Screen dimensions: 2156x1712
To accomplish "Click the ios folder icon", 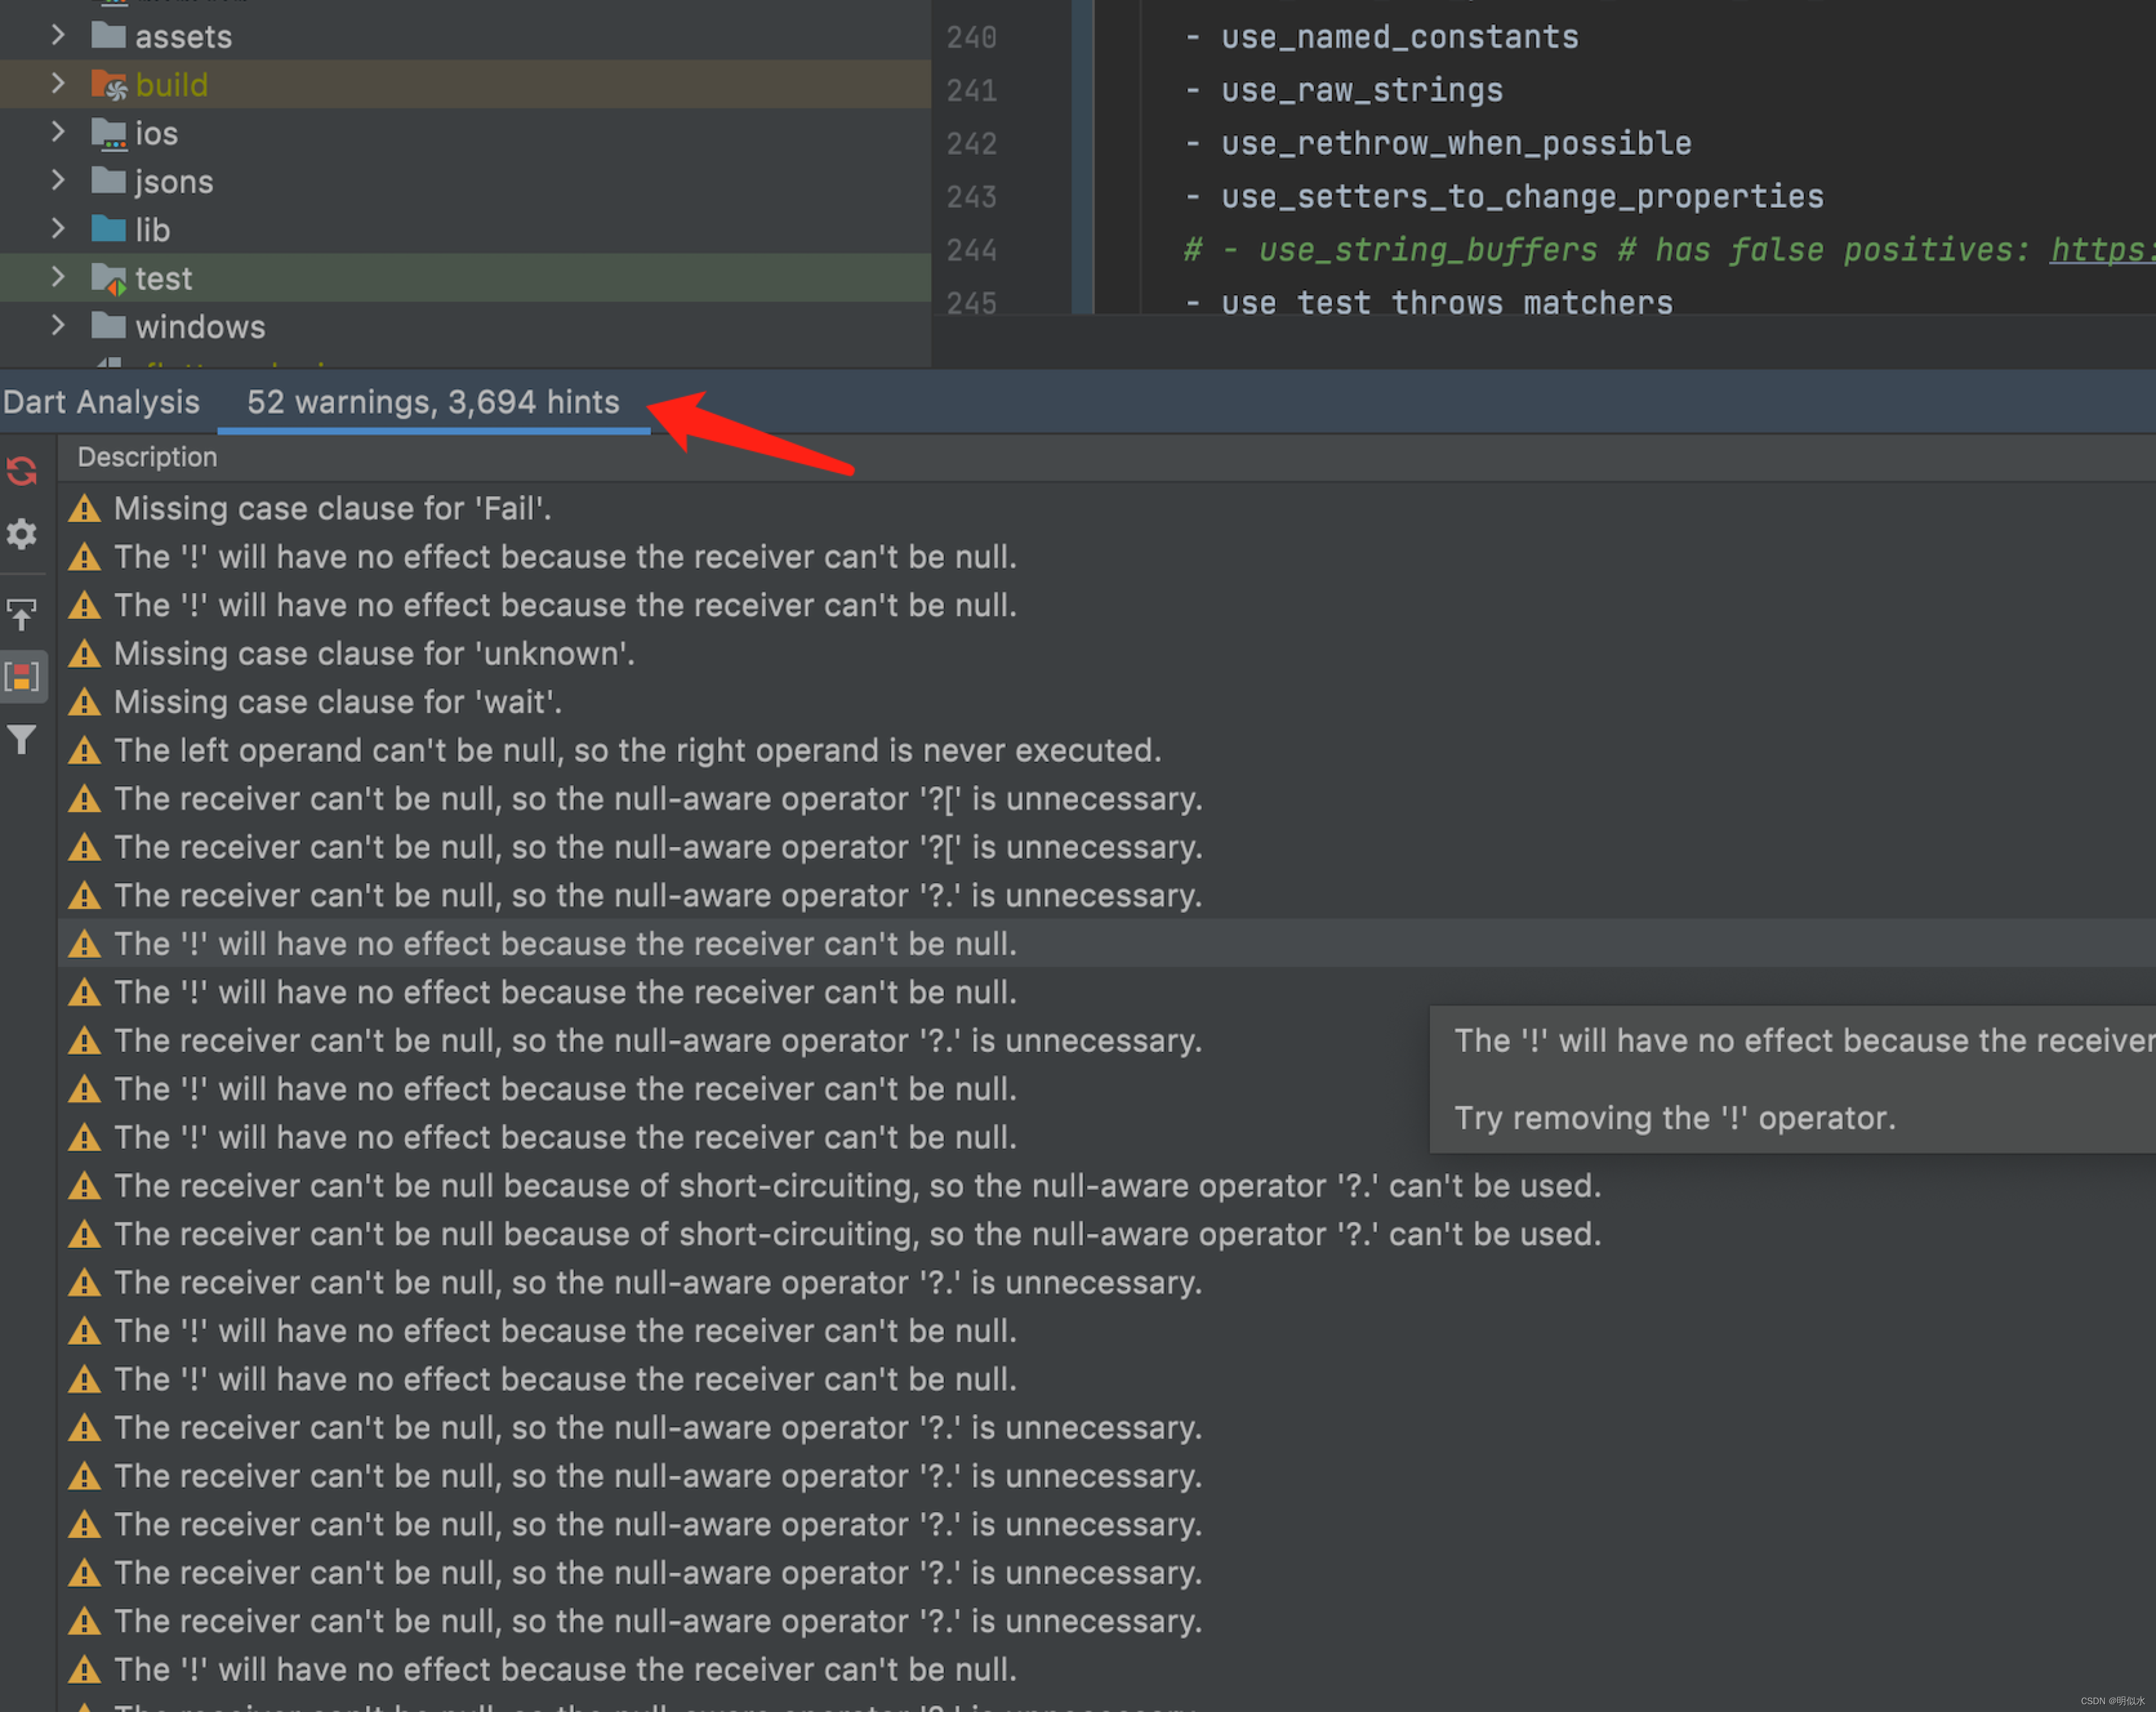I will point(108,133).
